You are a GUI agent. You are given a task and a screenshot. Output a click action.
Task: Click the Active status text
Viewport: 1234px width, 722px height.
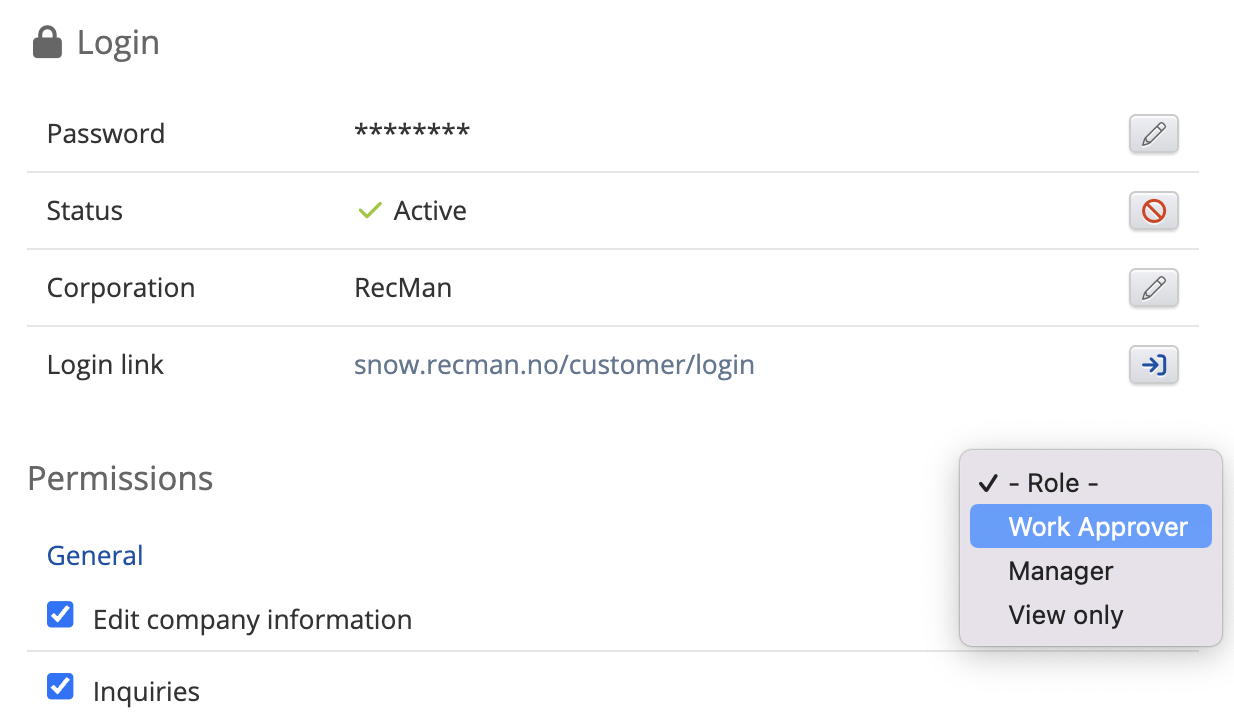pyautogui.click(x=430, y=211)
